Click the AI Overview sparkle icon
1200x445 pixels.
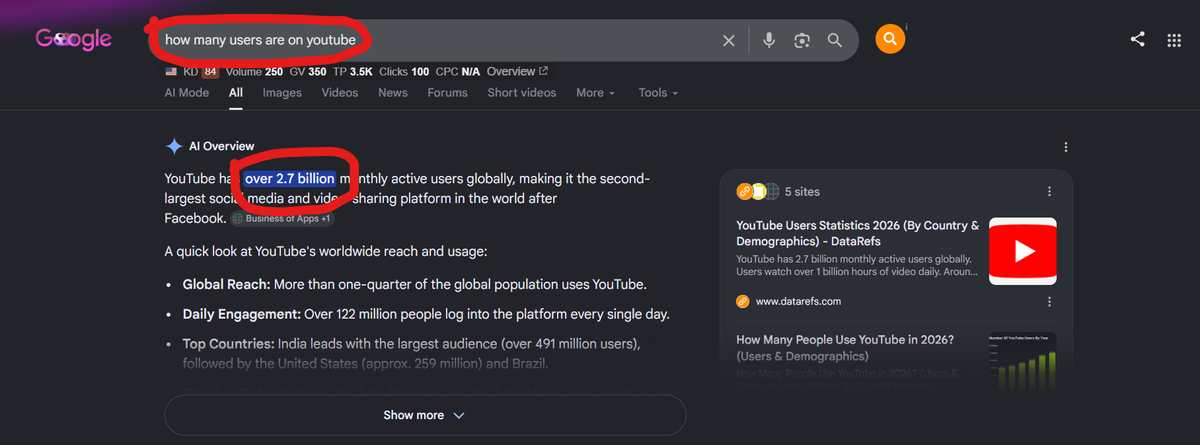(174, 146)
